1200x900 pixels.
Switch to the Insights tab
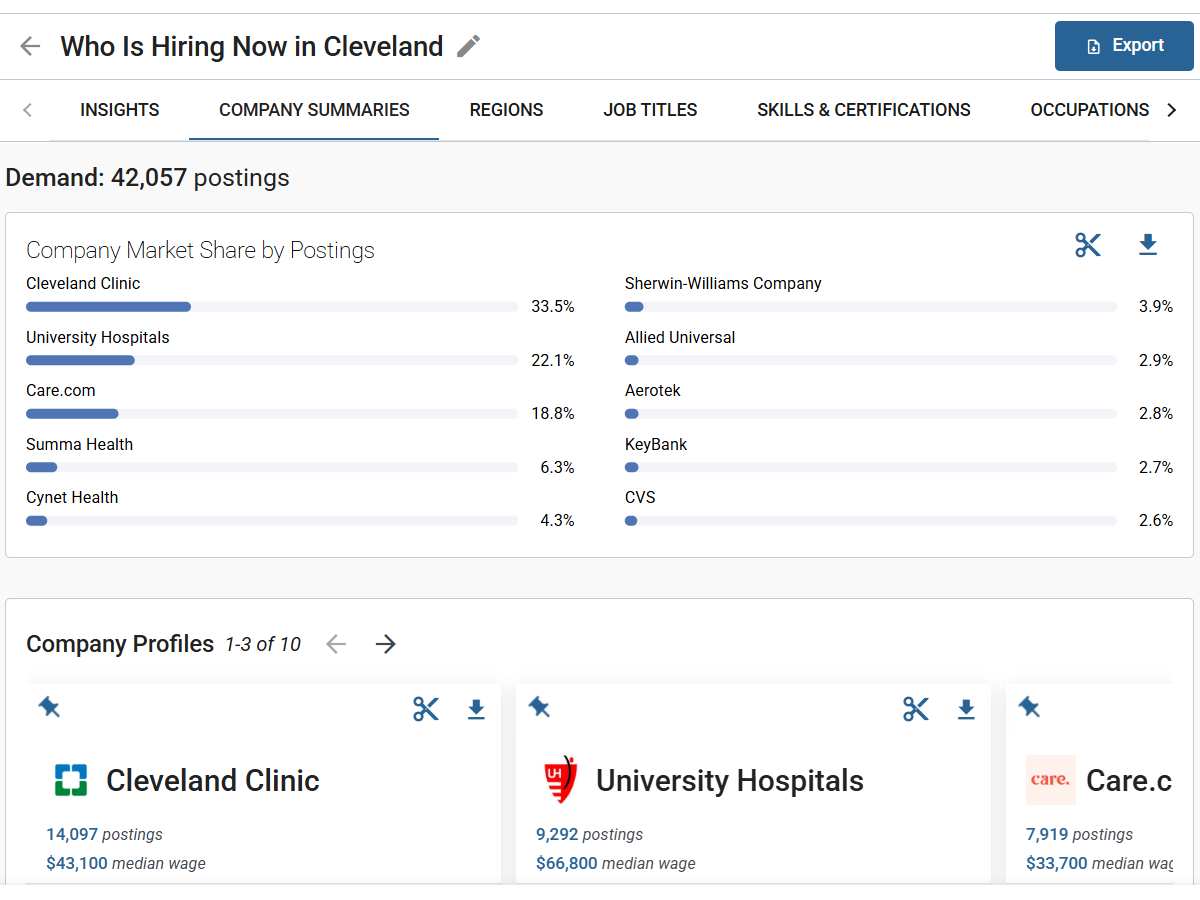click(x=120, y=110)
